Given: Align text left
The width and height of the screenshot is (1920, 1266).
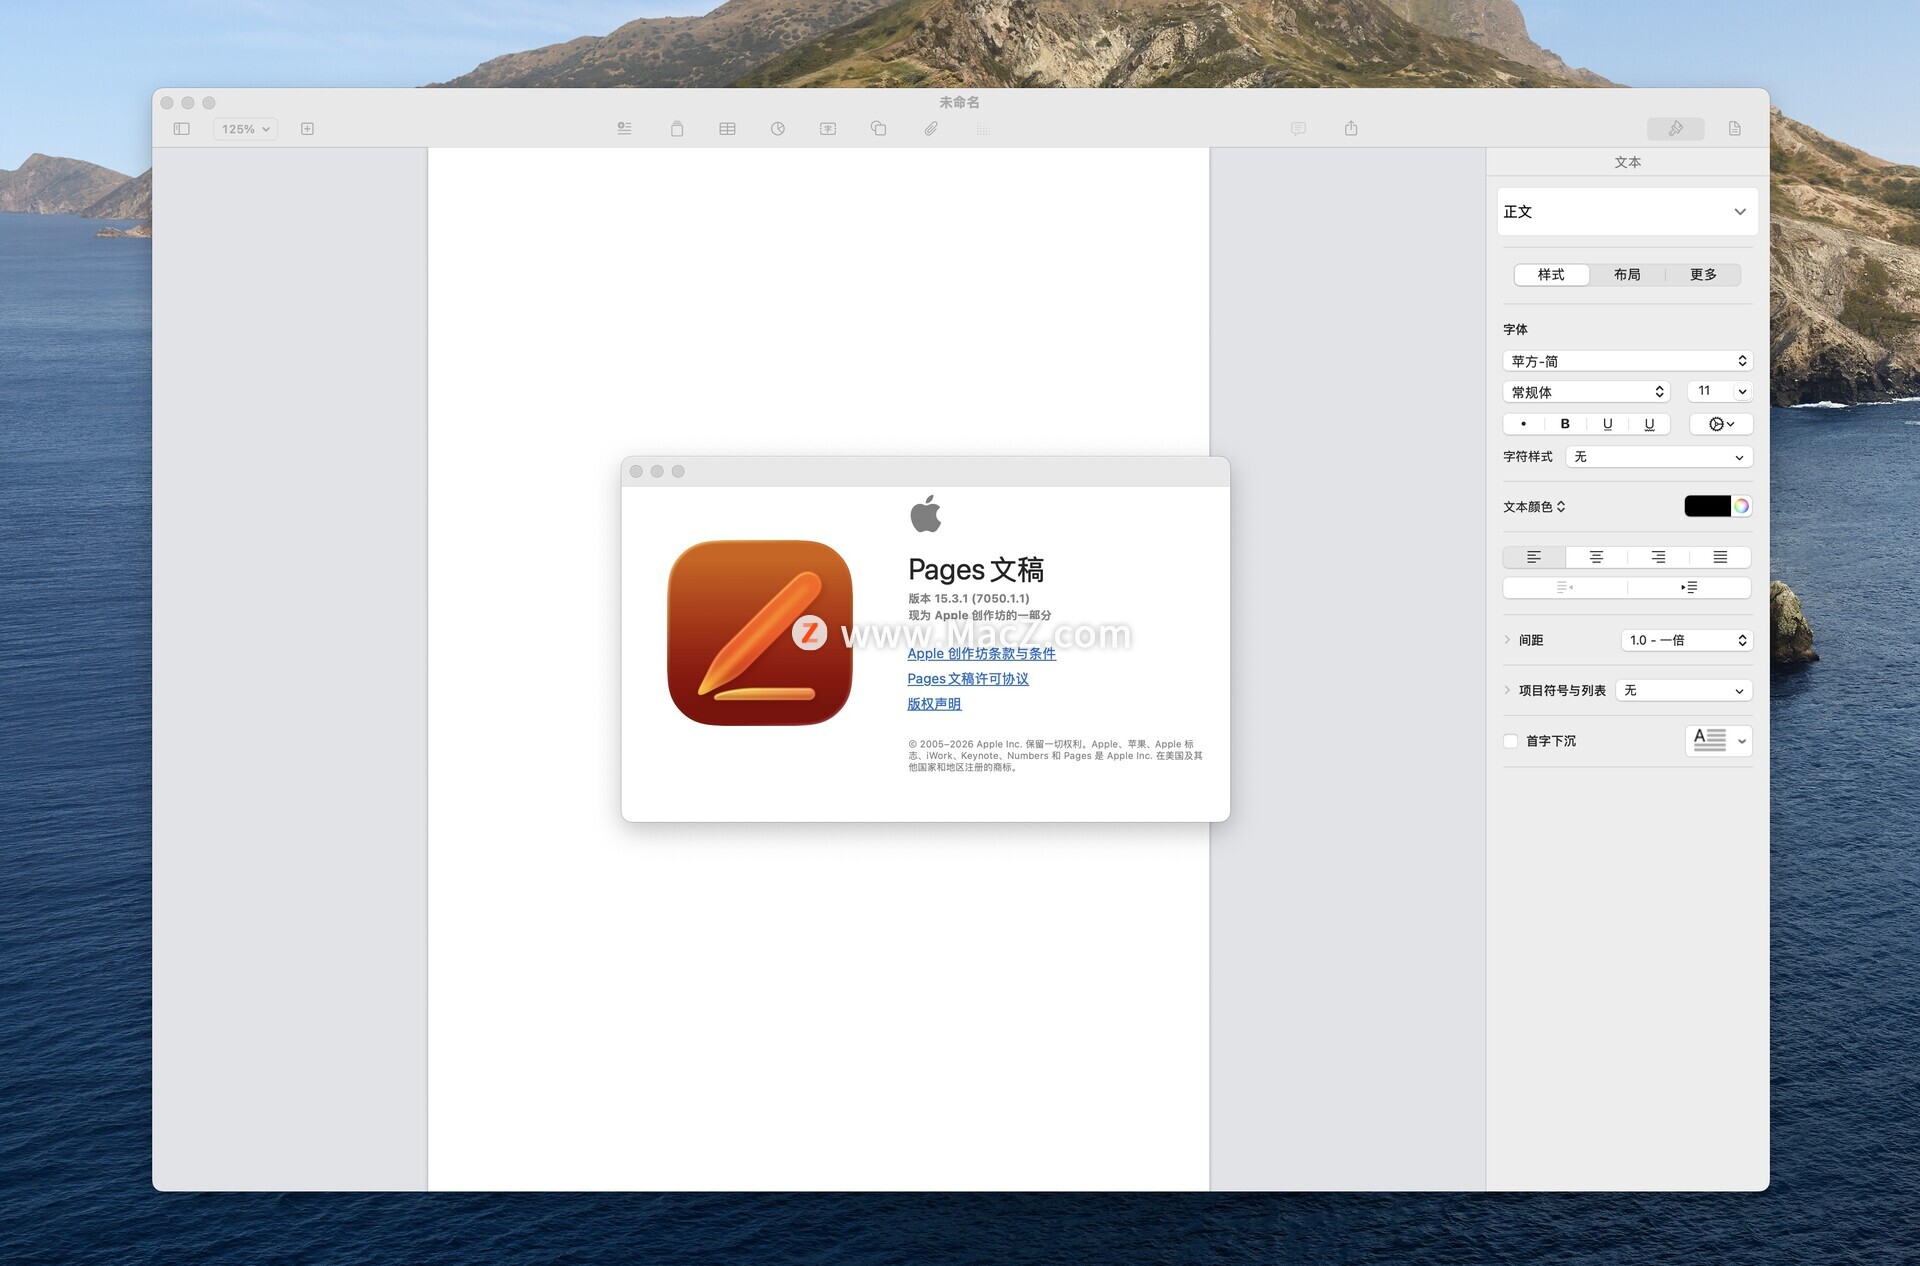Looking at the screenshot, I should (1534, 557).
